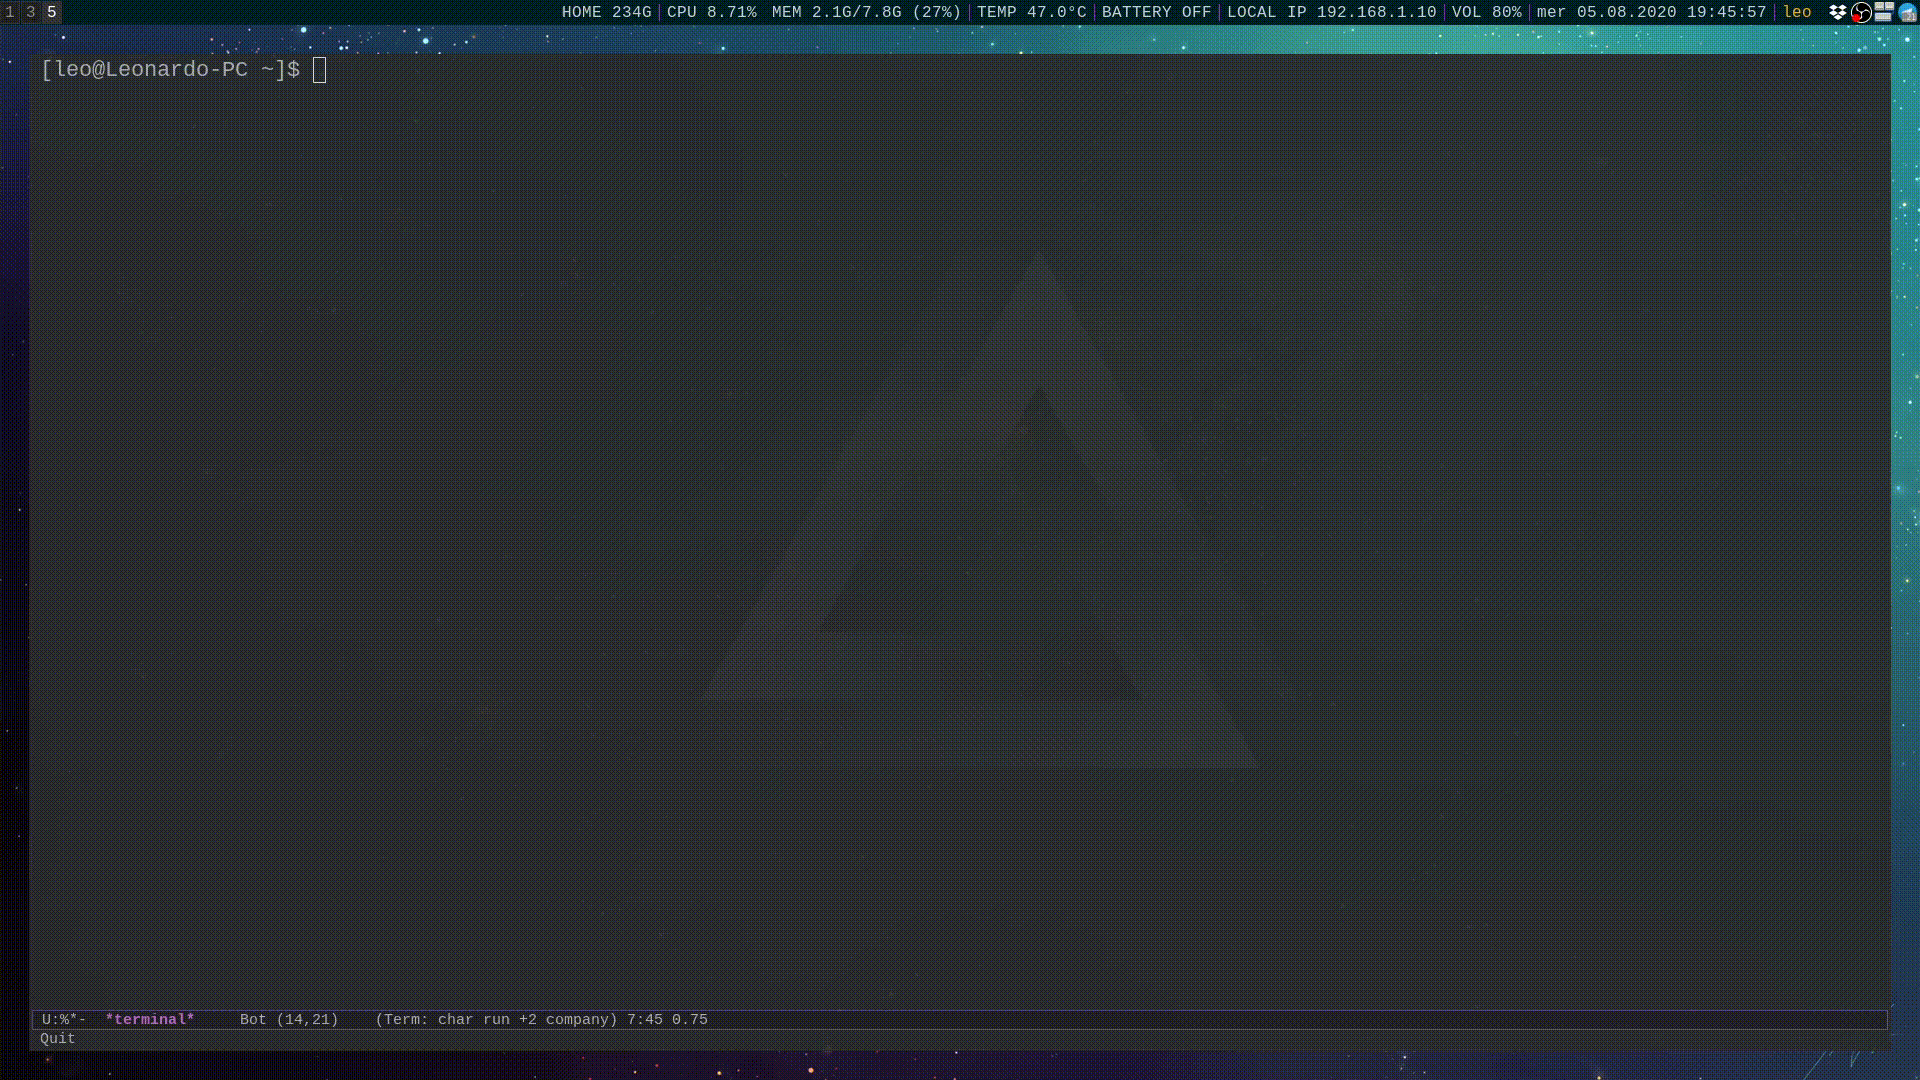
Task: Switch to workspace 3
Action: click(31, 12)
